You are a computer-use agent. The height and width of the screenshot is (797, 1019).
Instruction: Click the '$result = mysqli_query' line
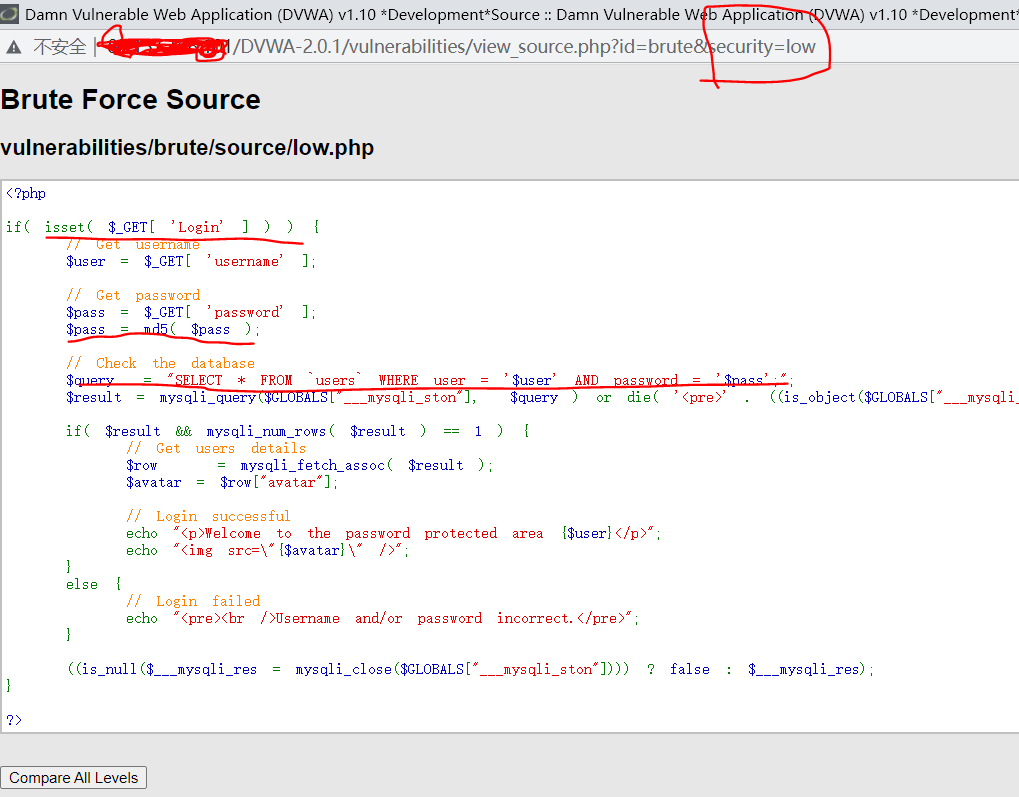542,397
